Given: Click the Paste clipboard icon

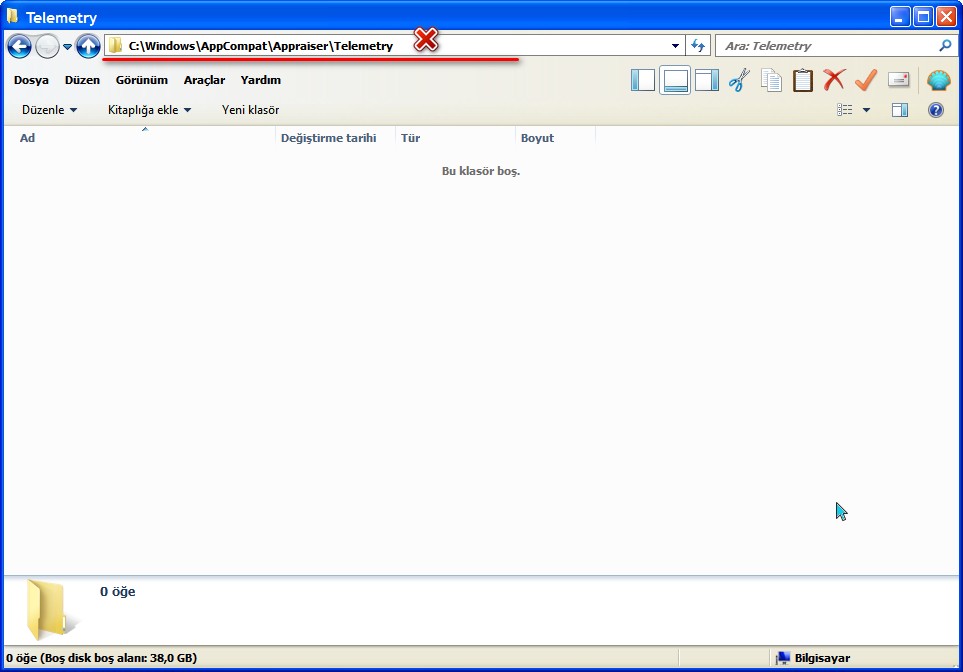Looking at the screenshot, I should pos(803,80).
